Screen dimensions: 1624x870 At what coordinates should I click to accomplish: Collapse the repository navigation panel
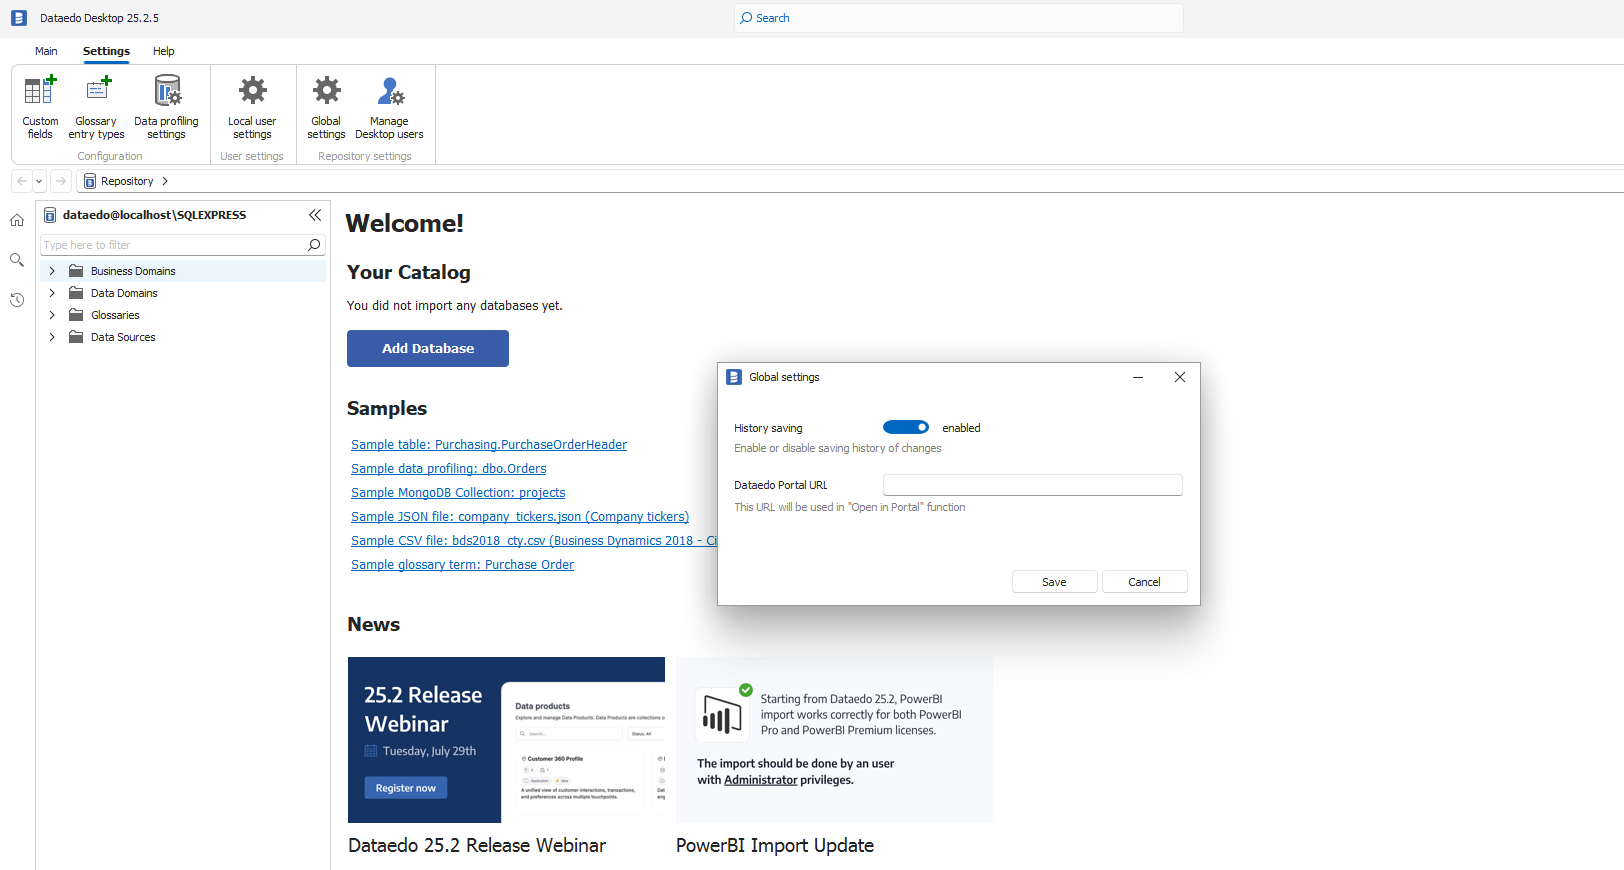click(315, 215)
